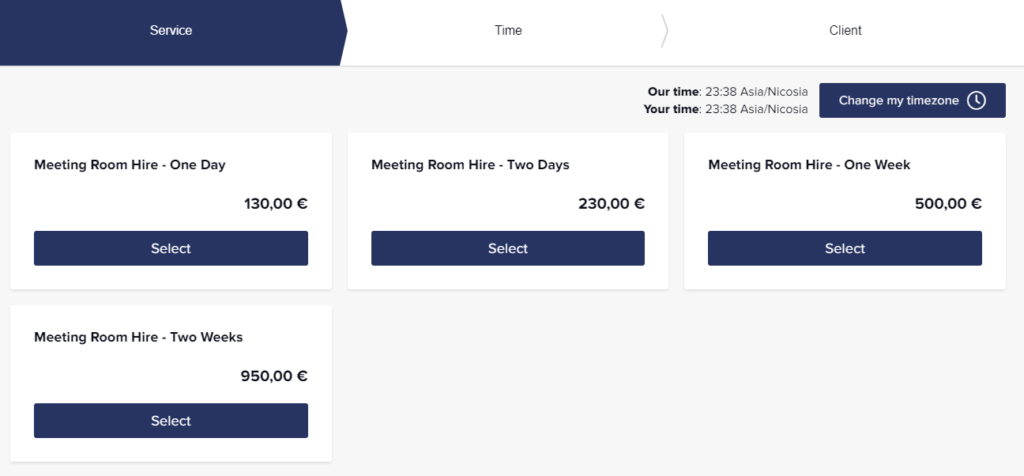Viewport: 1024px width, 476px height.
Task: Click the 950,00 € price
Action: pyautogui.click(x=274, y=377)
